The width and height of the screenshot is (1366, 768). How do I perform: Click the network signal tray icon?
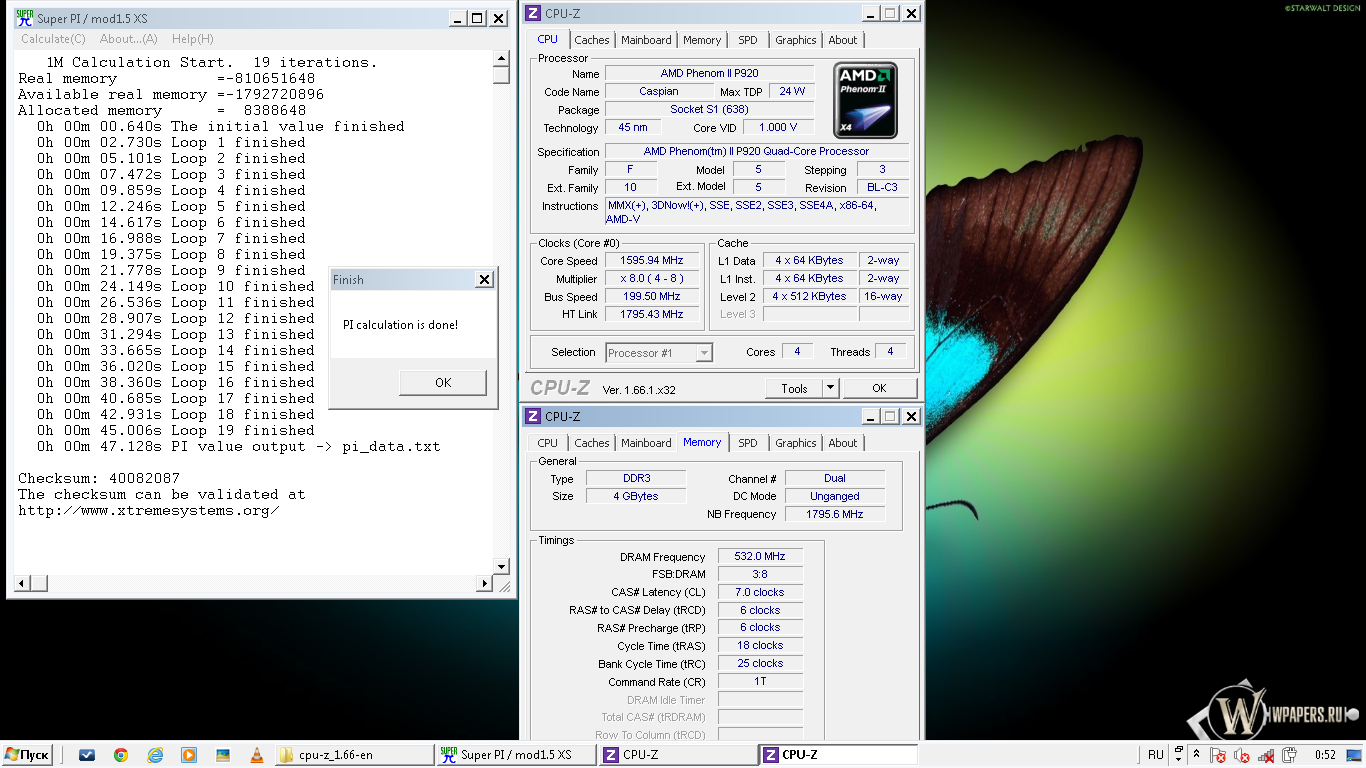pyautogui.click(x=1267, y=755)
